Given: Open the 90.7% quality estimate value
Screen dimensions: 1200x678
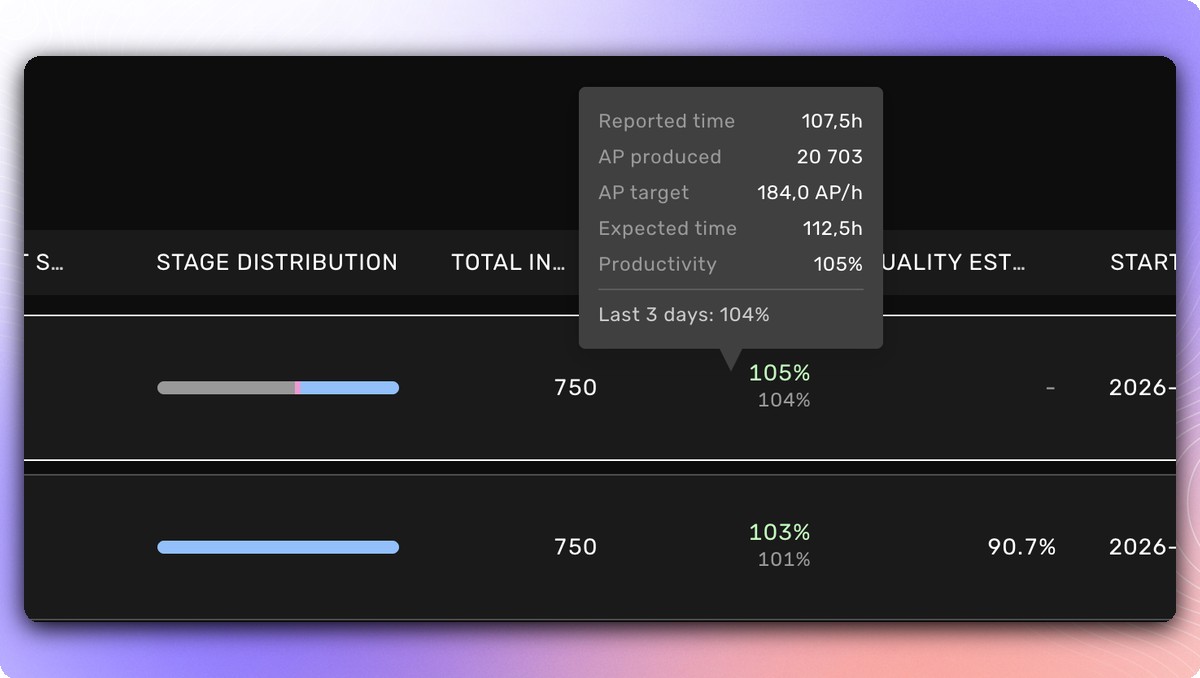Looking at the screenshot, I should tap(1023, 547).
